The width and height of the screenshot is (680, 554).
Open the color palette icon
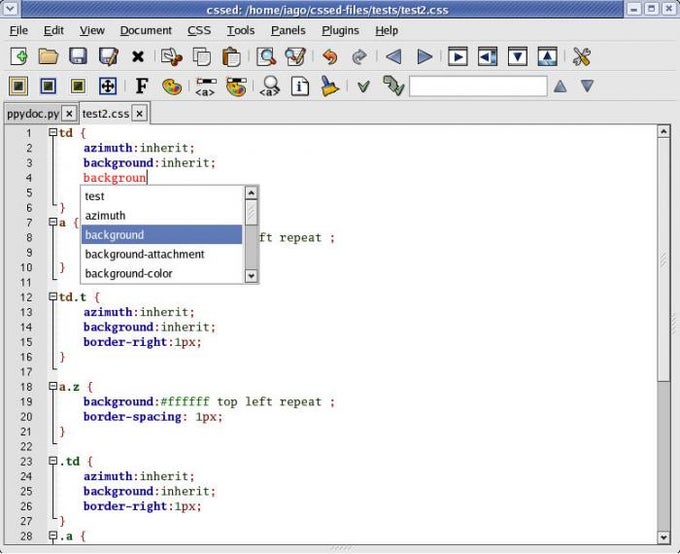tap(172, 87)
